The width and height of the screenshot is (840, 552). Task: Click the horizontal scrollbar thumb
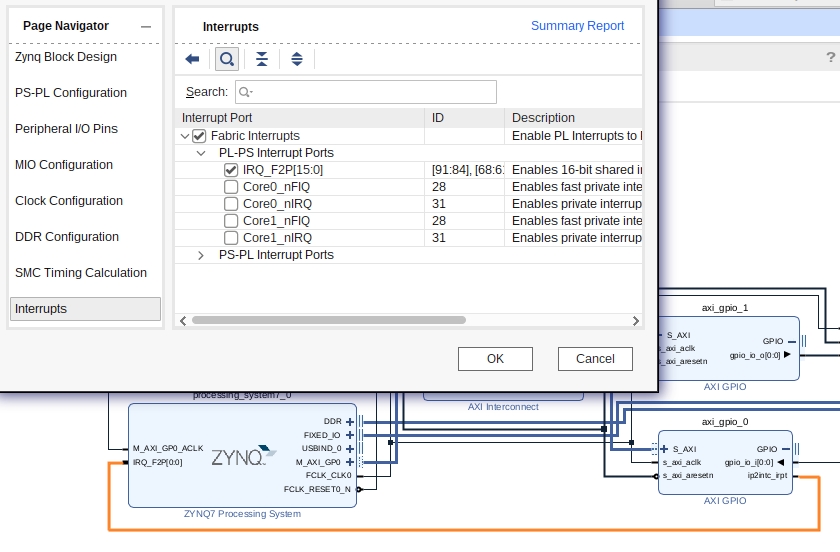pyautogui.click(x=329, y=320)
